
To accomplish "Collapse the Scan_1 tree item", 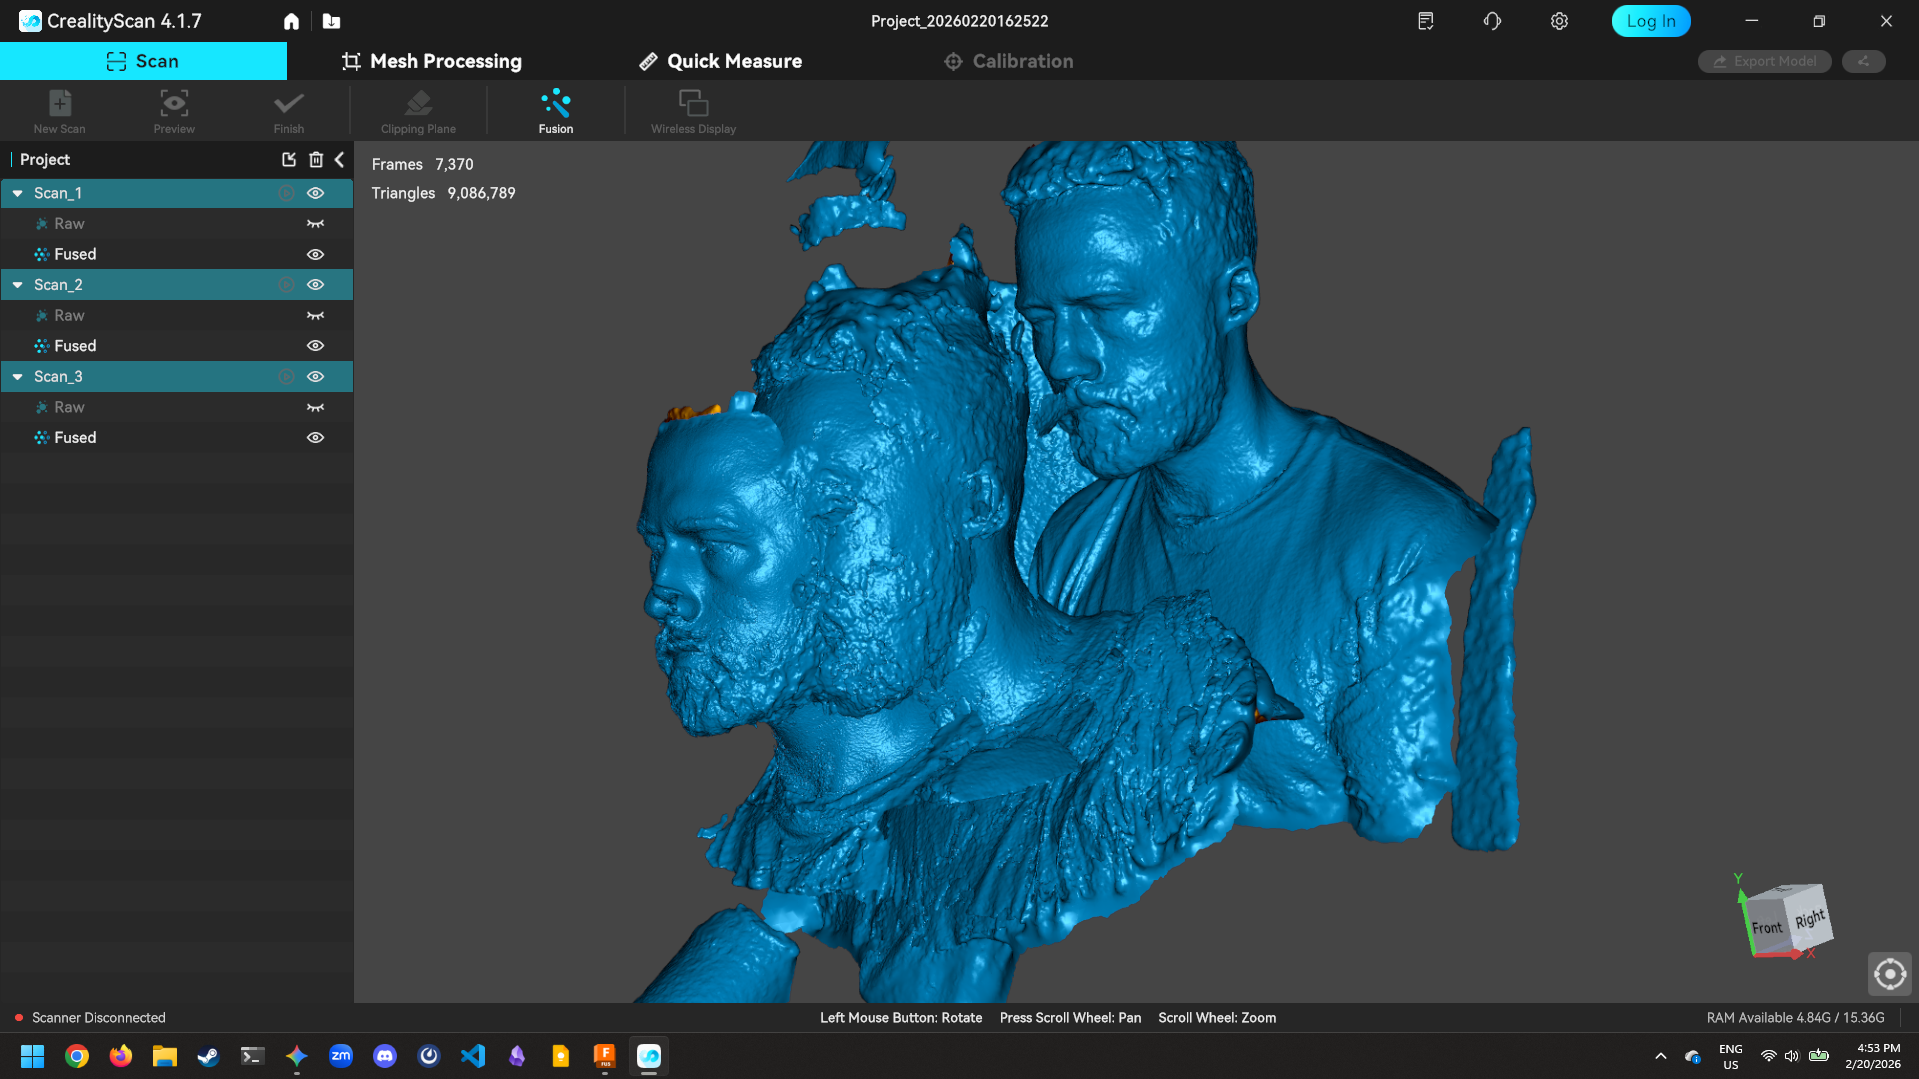I will (17, 192).
